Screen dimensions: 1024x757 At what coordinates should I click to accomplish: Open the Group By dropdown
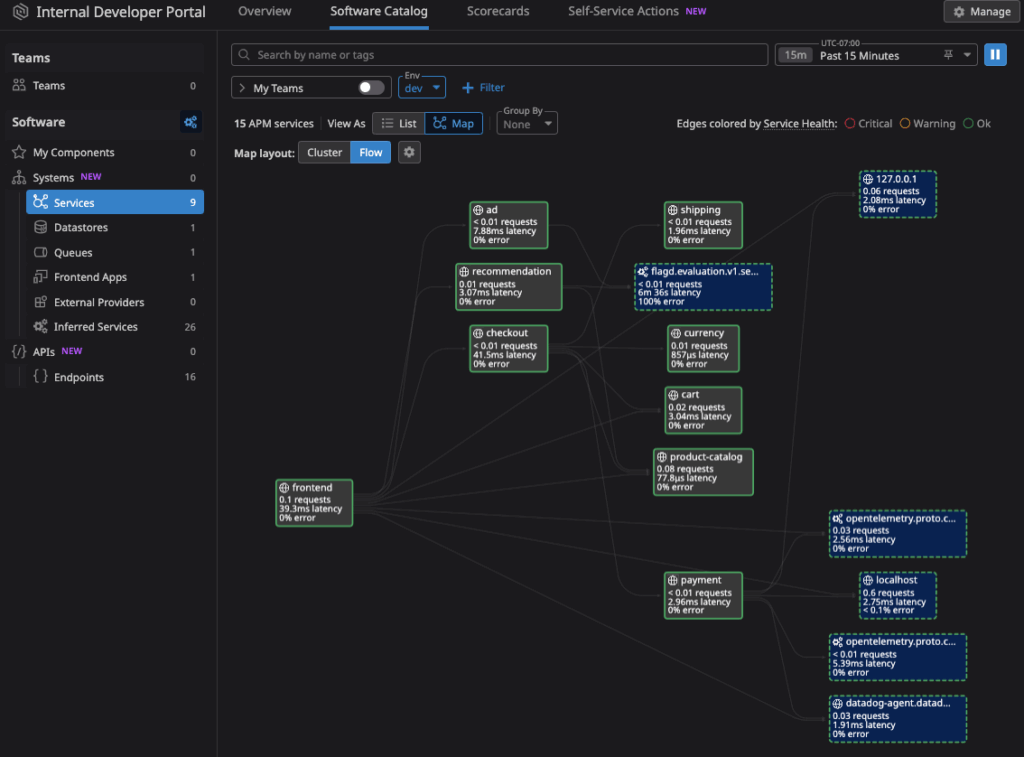[527, 124]
